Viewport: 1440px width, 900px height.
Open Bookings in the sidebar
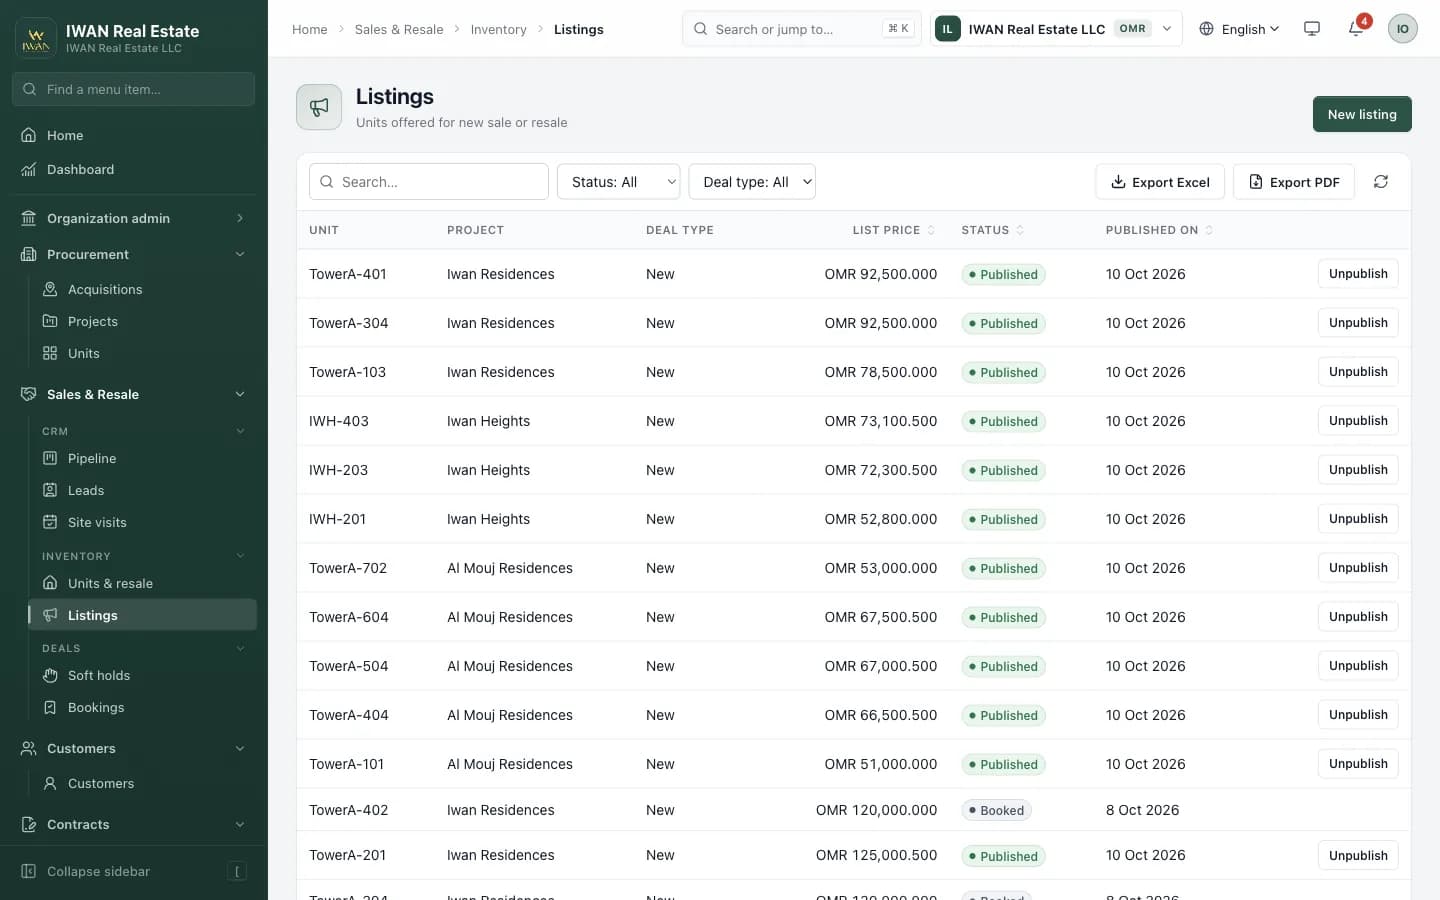(143, 707)
